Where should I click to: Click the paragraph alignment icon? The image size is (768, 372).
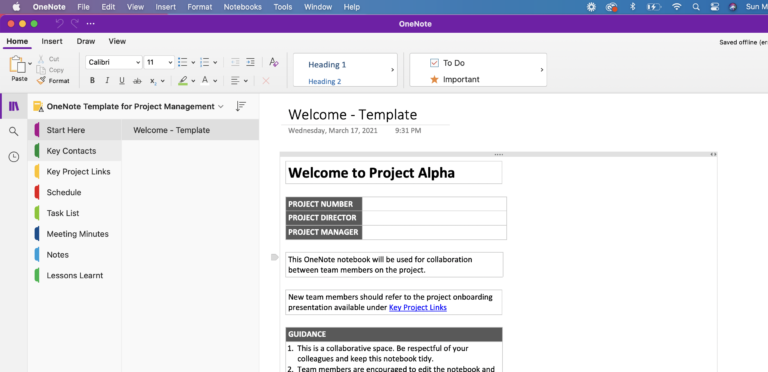(235, 81)
